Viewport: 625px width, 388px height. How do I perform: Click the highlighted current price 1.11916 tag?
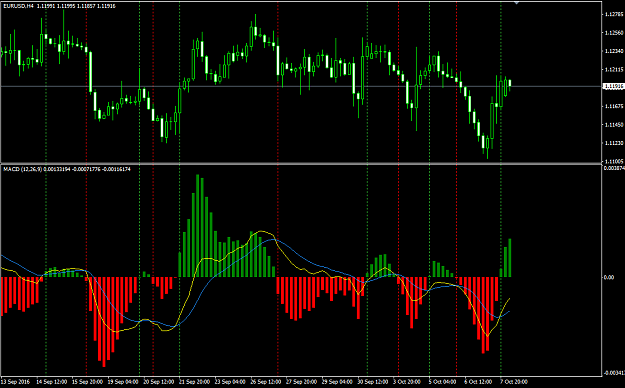pyautogui.click(x=614, y=87)
